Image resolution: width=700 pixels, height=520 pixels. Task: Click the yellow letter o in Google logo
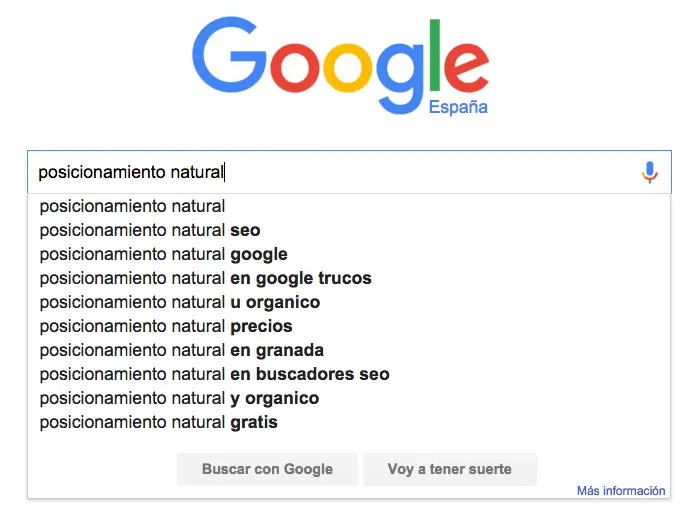pos(348,67)
